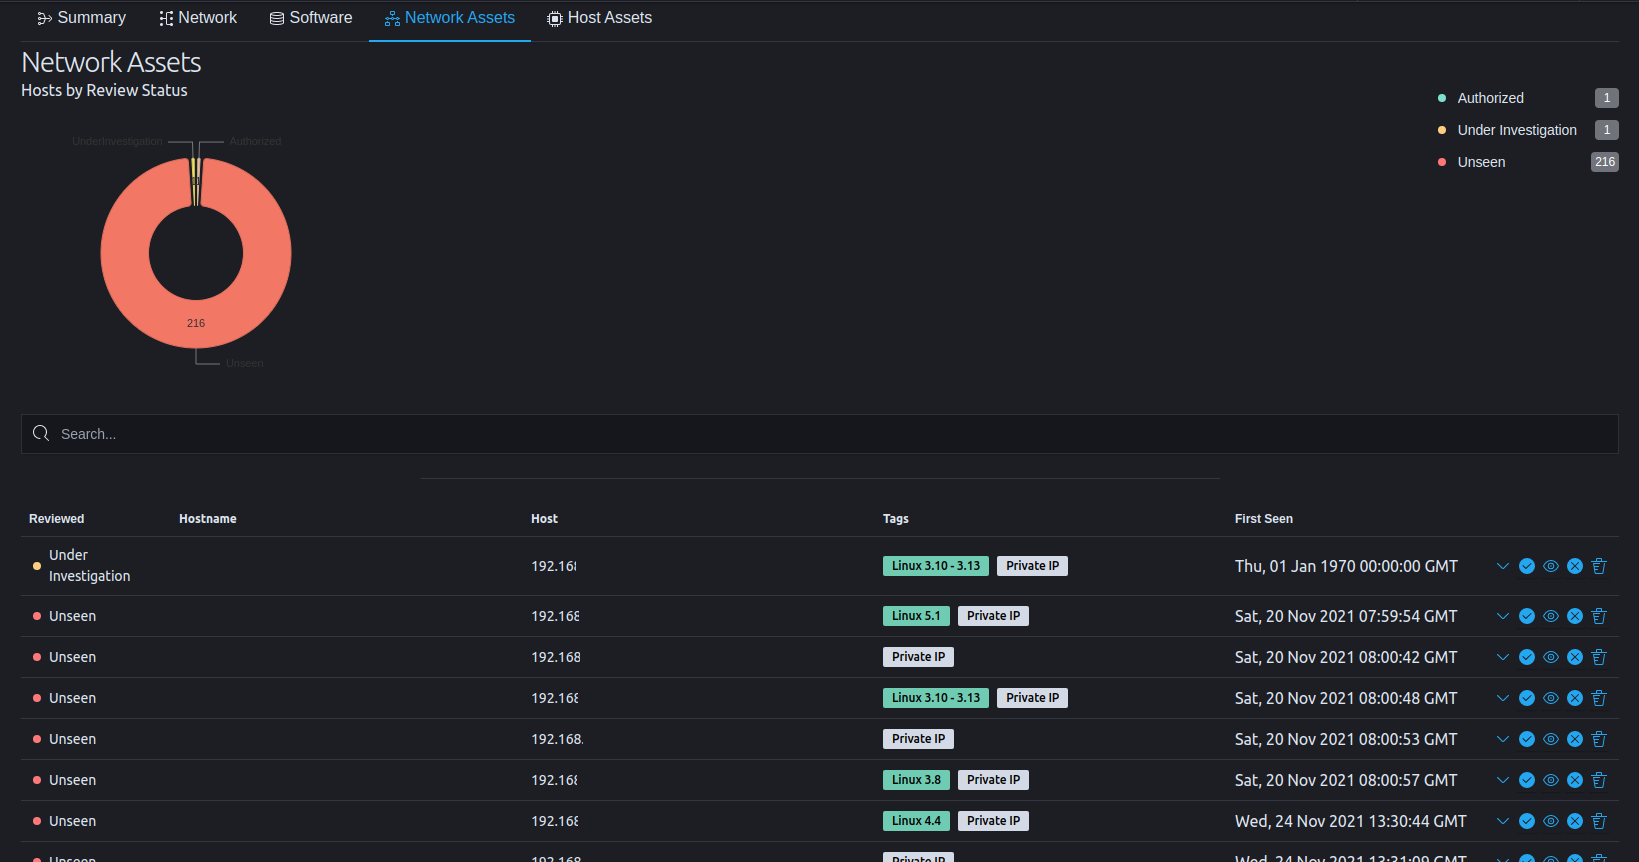Click eye icon for 08:00:48 host
Viewport: 1639px width, 862px height.
[x=1551, y=698]
